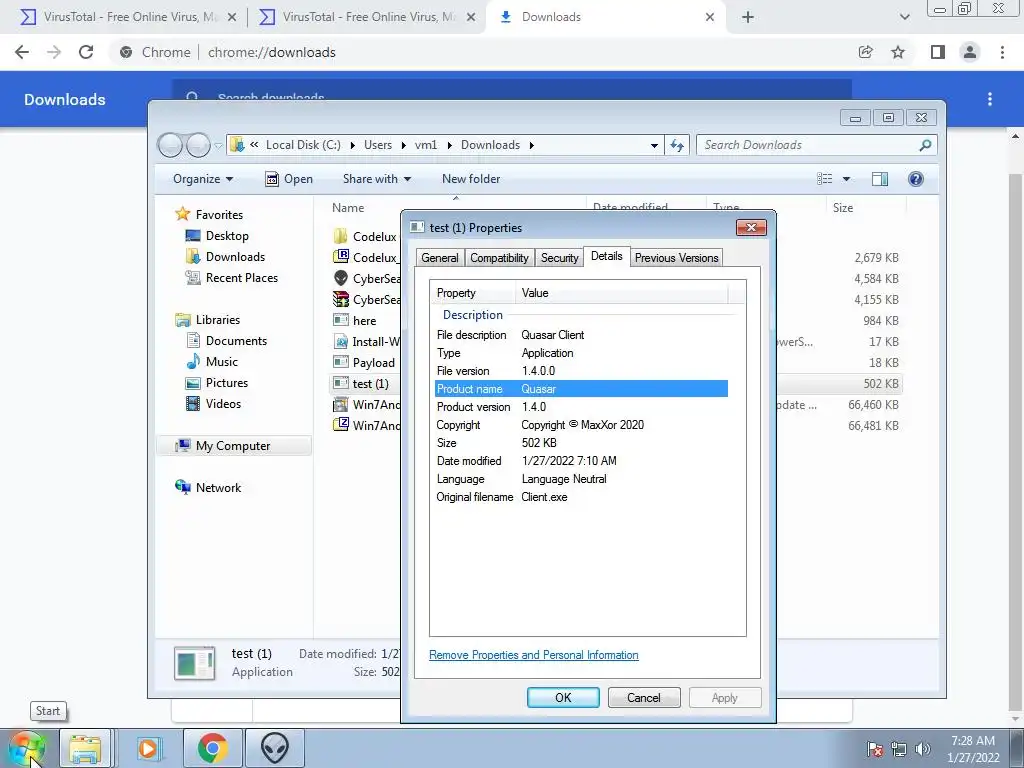Viewport: 1024px width, 768px height.
Task: Open Pictures library
Action: (x=227, y=383)
